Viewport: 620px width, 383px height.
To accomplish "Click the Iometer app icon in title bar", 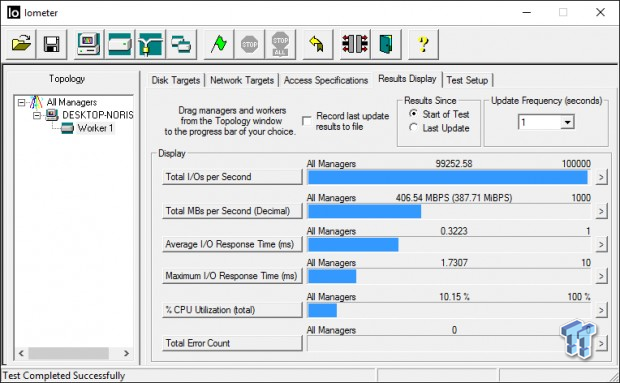I will (x=13, y=13).
